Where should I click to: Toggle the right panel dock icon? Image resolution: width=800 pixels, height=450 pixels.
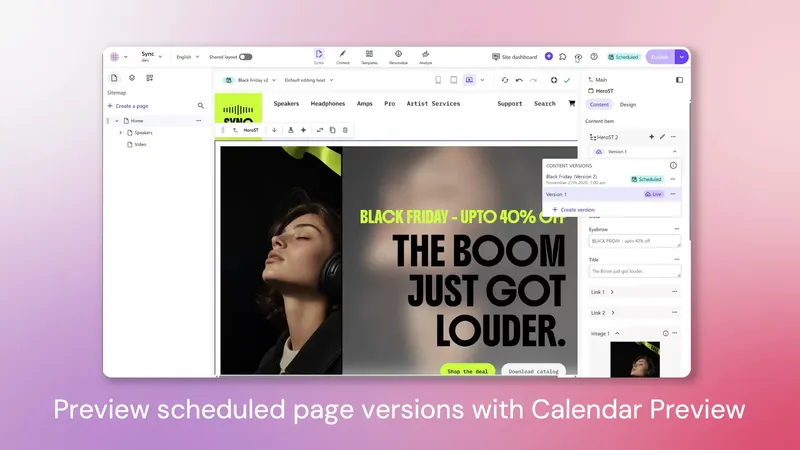coord(679,80)
